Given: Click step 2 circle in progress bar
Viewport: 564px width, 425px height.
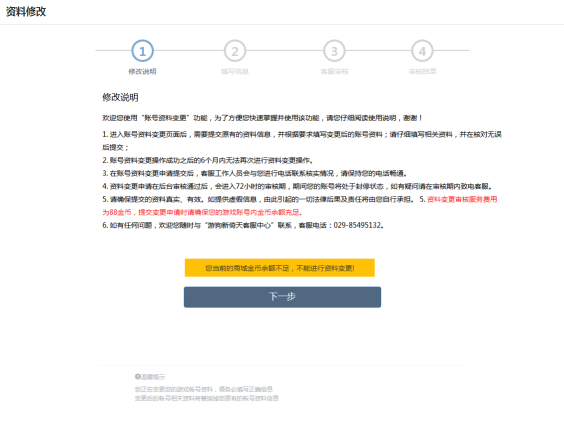Looking at the screenshot, I should (235, 51).
